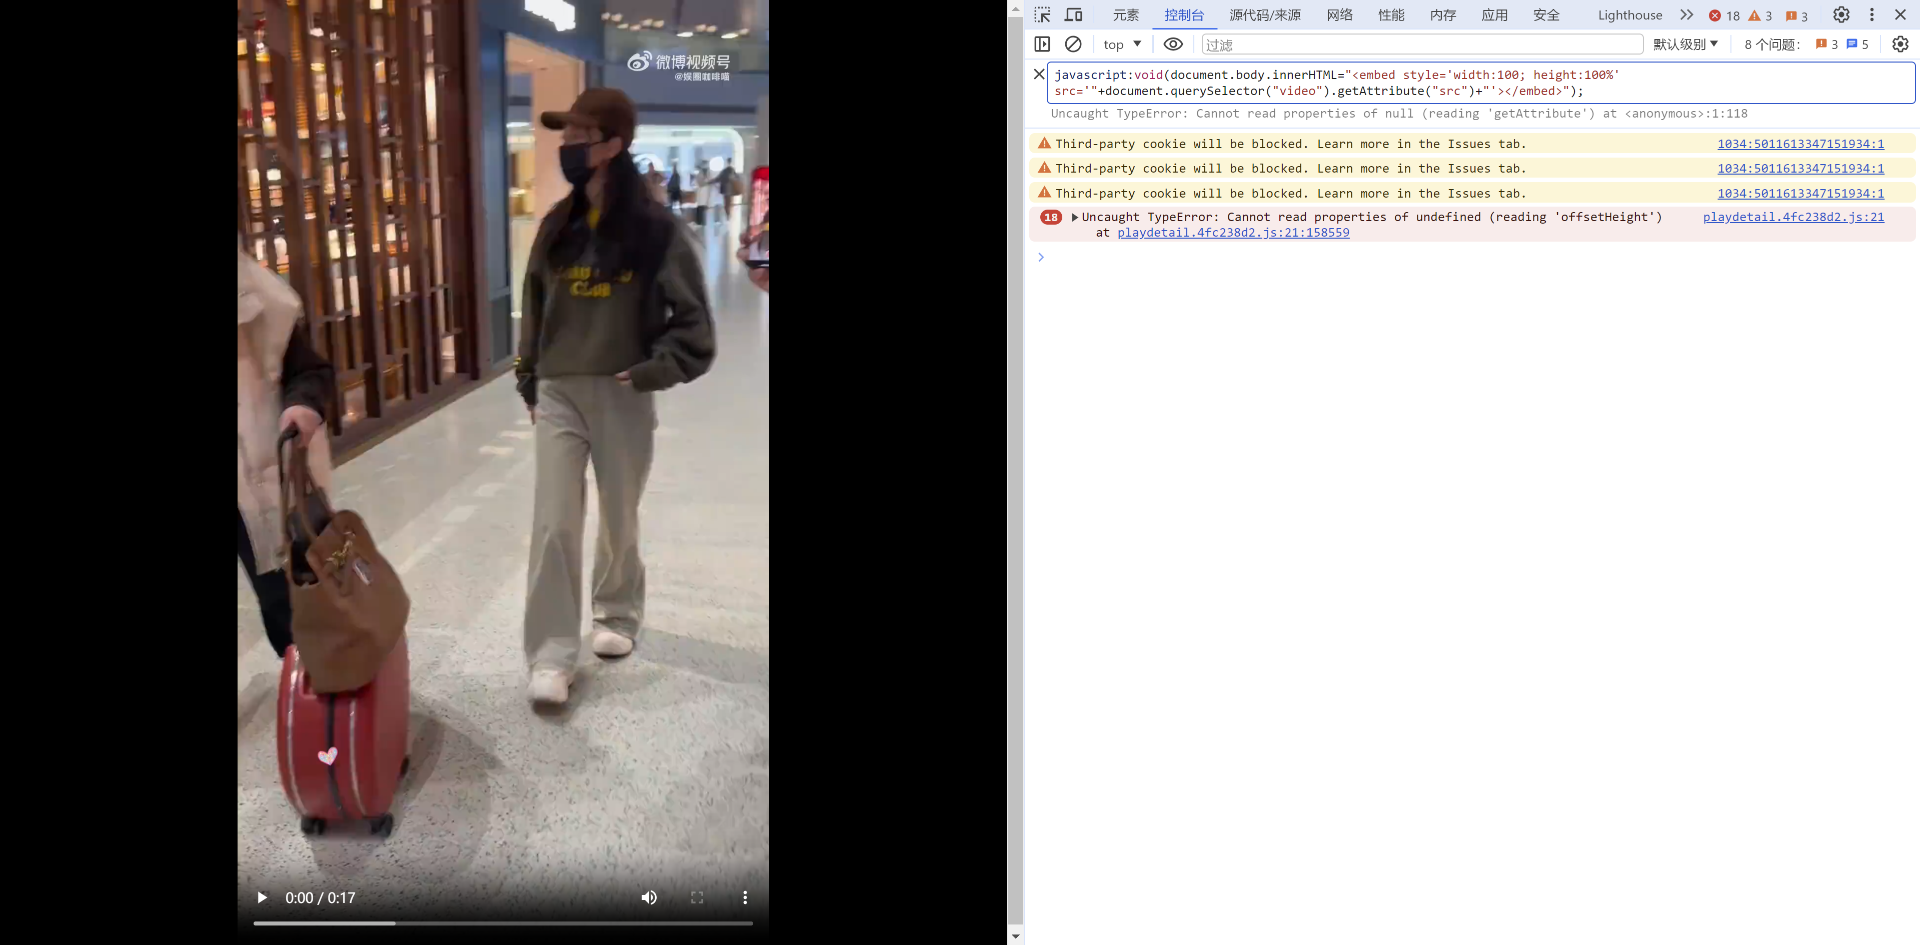Click the 3 warnings counter icon

pyautogui.click(x=1760, y=16)
